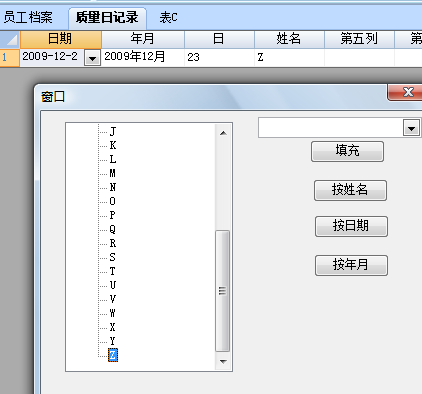The image size is (422, 394).
Task: Click the 日期 column header
Action: point(61,39)
